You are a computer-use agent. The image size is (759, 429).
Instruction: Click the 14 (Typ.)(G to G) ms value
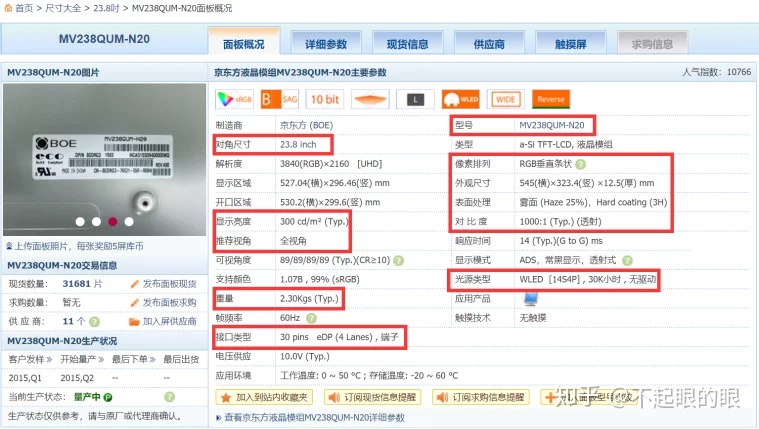click(561, 241)
